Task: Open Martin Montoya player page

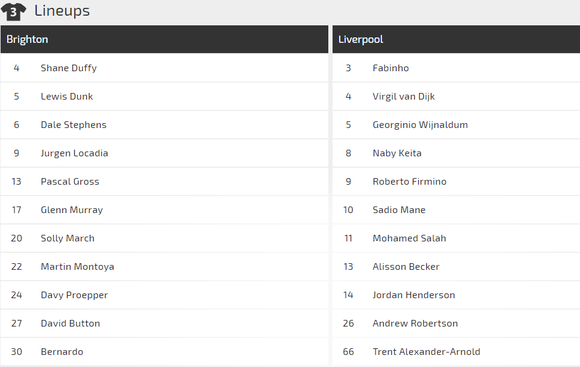Action: pos(77,267)
